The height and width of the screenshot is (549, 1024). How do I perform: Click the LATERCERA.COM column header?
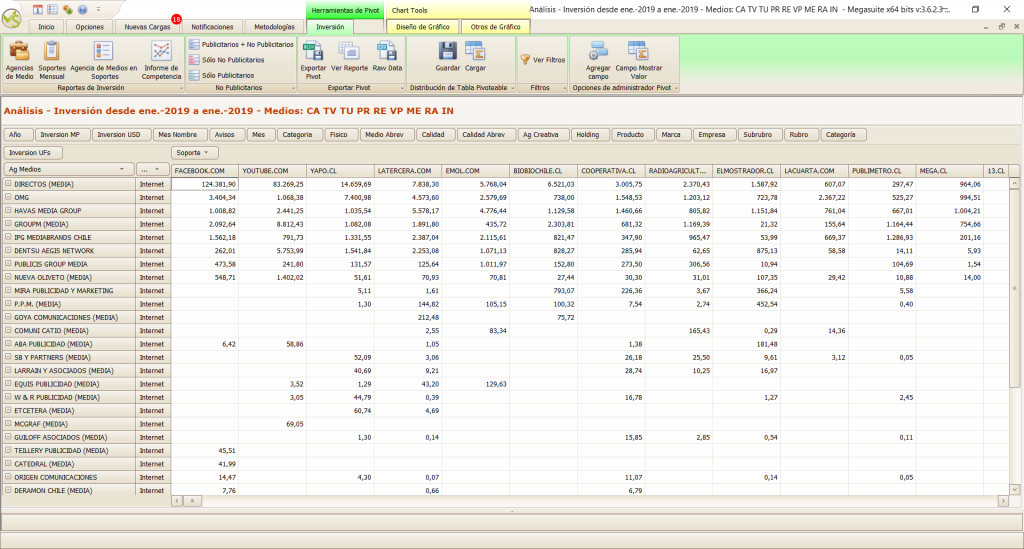click(x=408, y=170)
